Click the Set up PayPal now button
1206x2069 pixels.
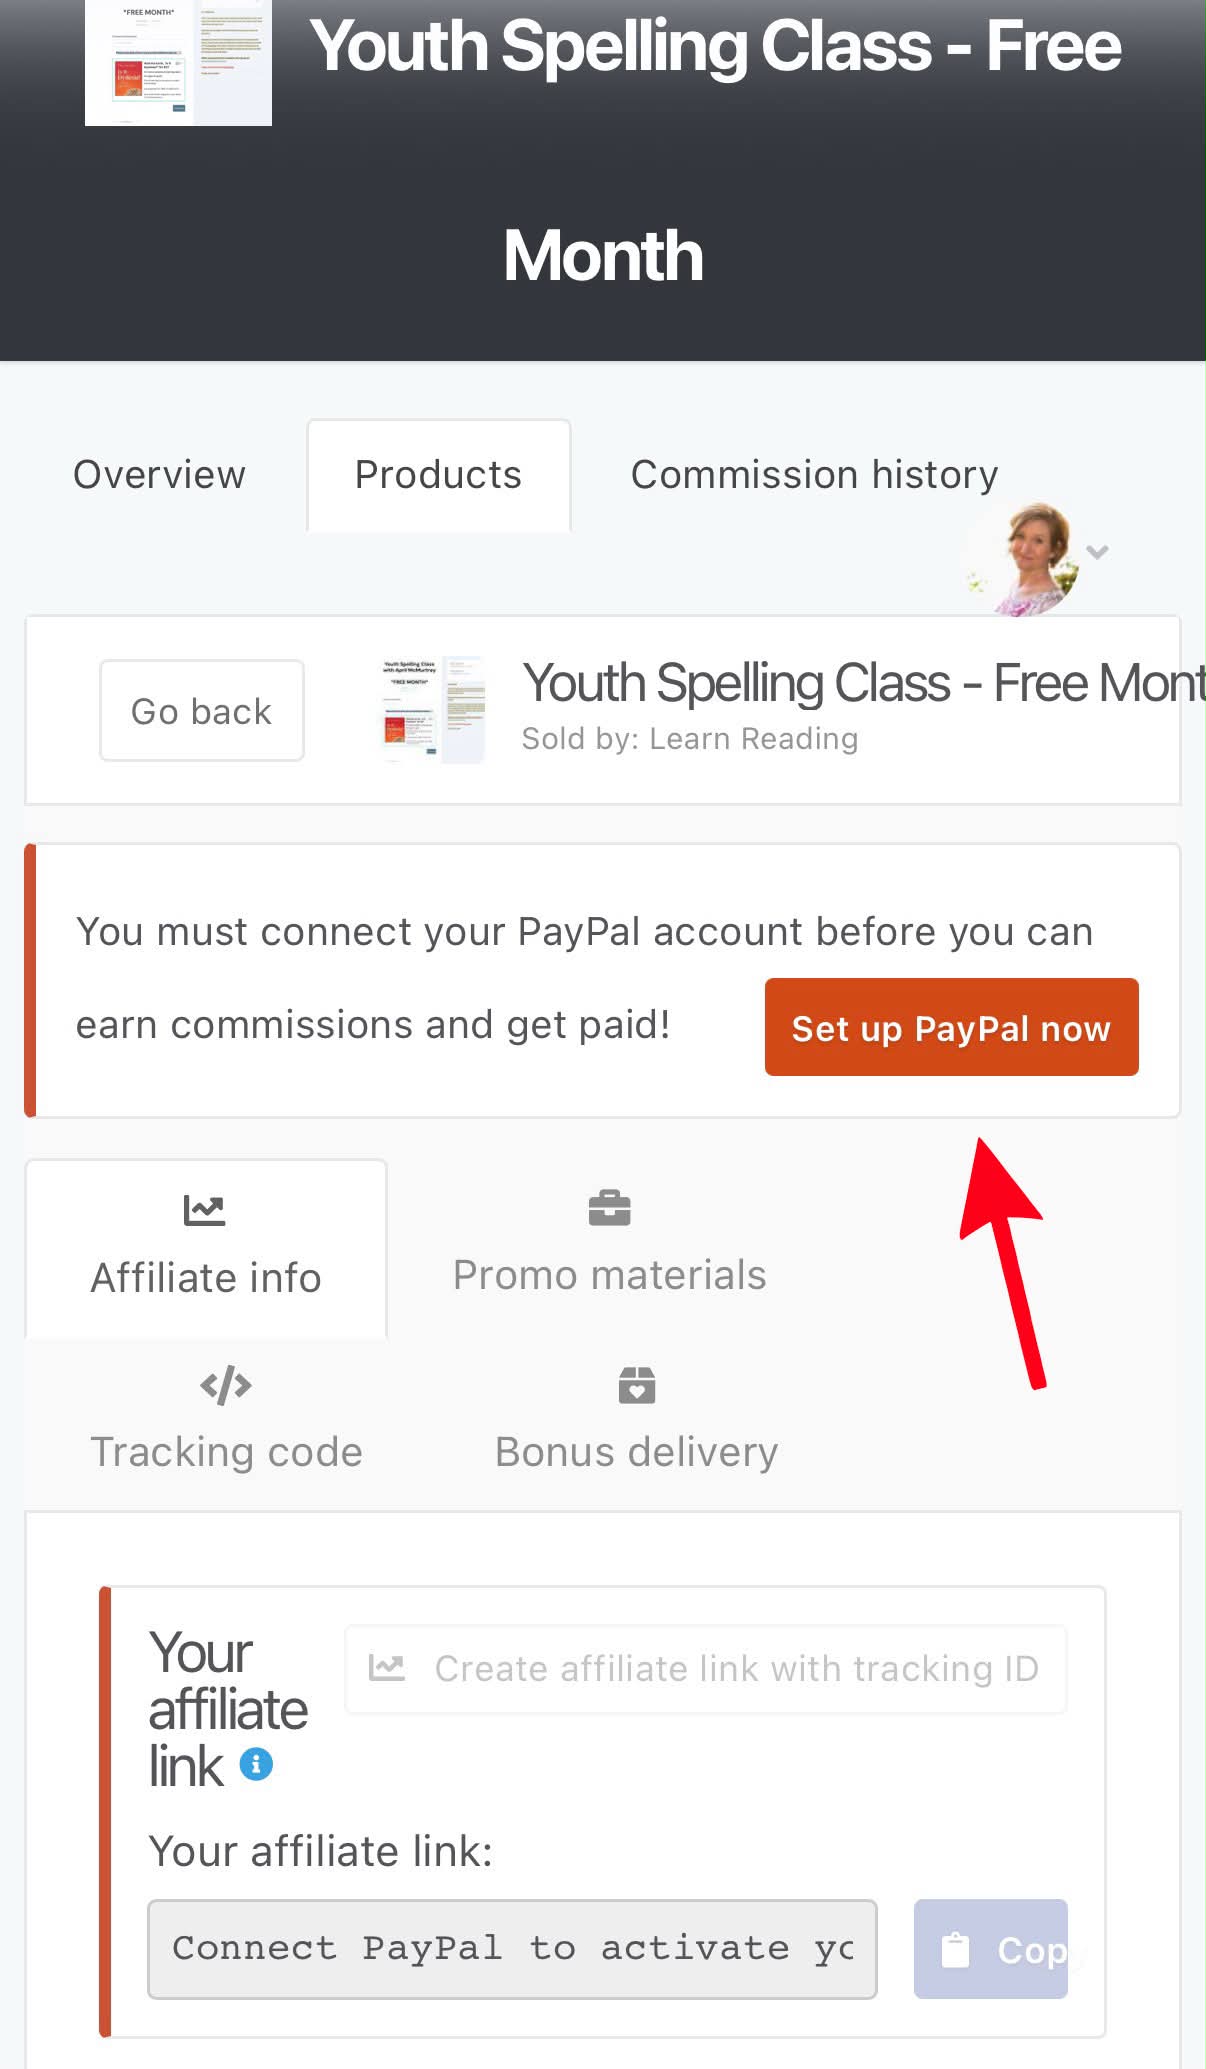(951, 1027)
